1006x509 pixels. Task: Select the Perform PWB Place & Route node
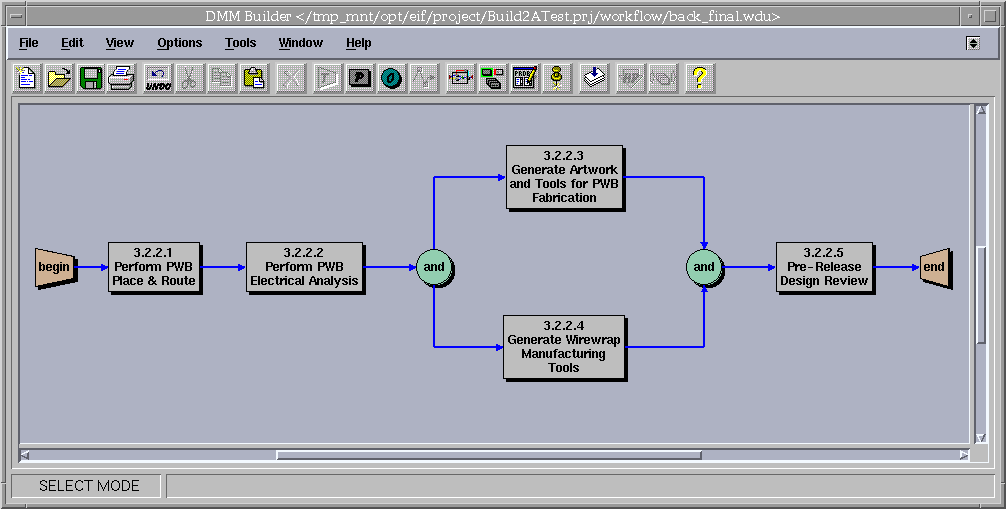155,267
